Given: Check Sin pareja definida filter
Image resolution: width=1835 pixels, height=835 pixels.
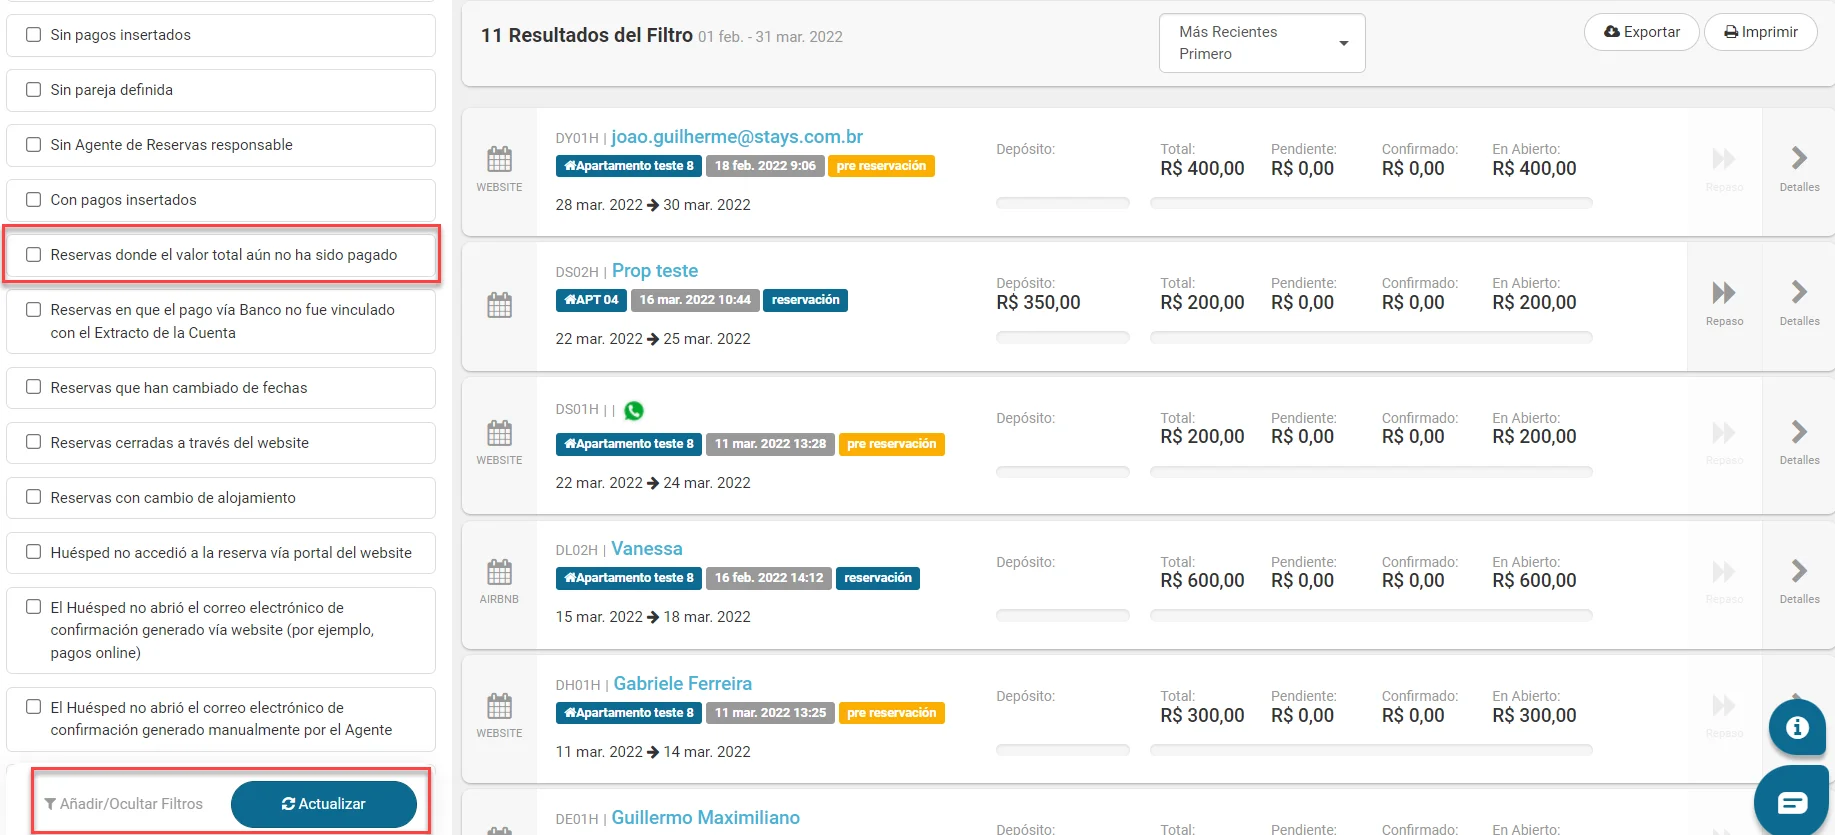Looking at the screenshot, I should (x=33, y=89).
